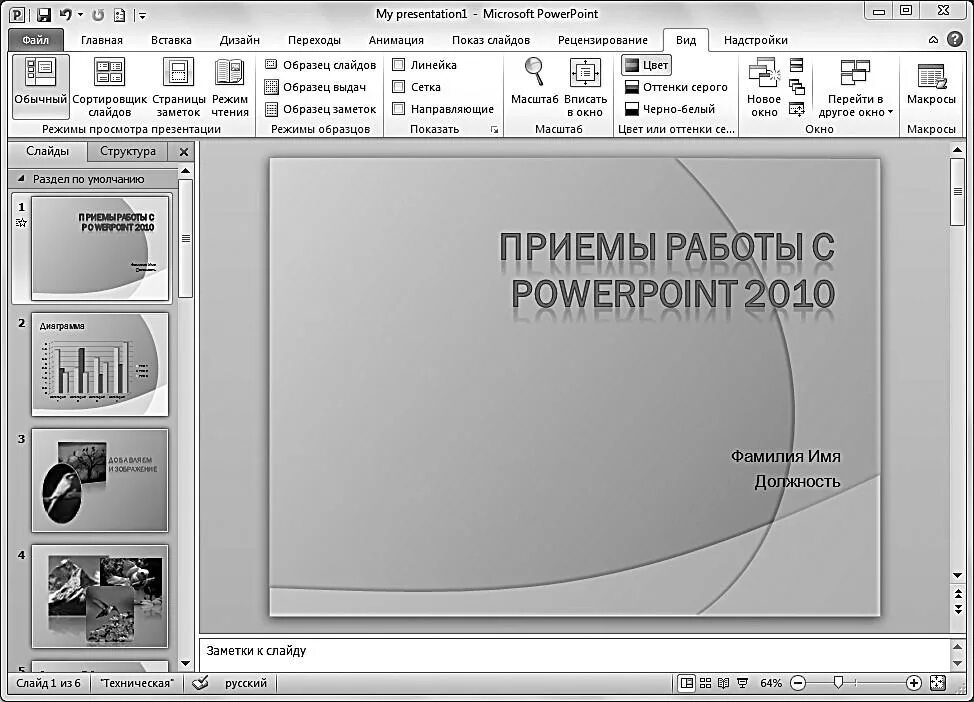Click Каскадом windows icon
Viewport: 974px width, 702px height.
pos(796,87)
